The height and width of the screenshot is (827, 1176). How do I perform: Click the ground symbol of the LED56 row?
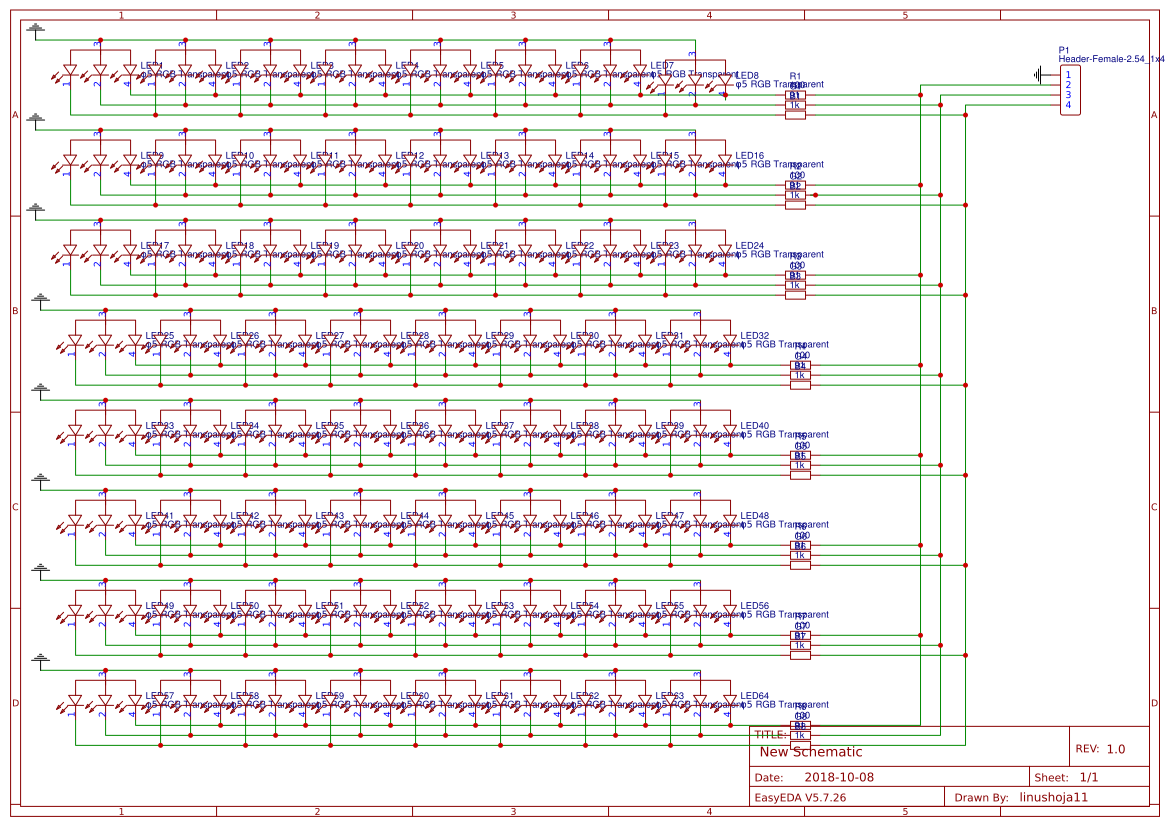click(x=40, y=568)
